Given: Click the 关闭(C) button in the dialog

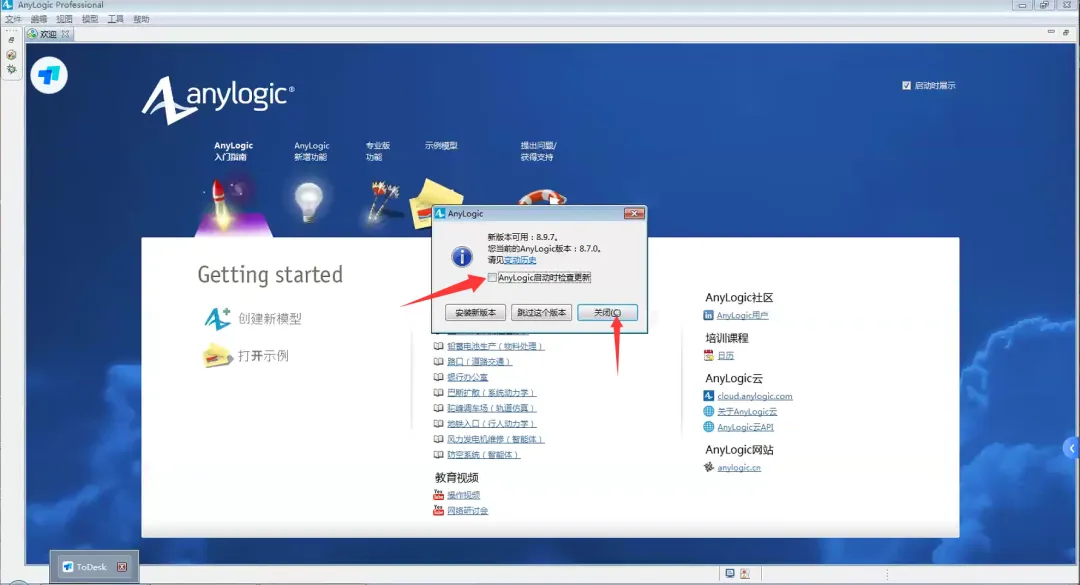Looking at the screenshot, I should [608, 312].
